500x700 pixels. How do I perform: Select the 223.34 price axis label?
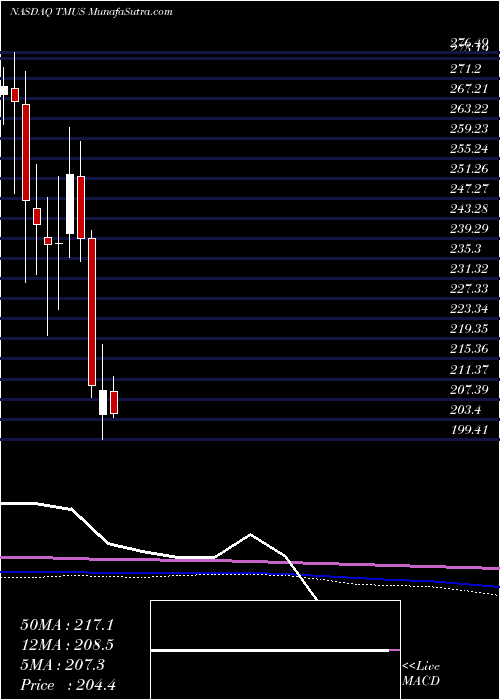click(x=468, y=309)
